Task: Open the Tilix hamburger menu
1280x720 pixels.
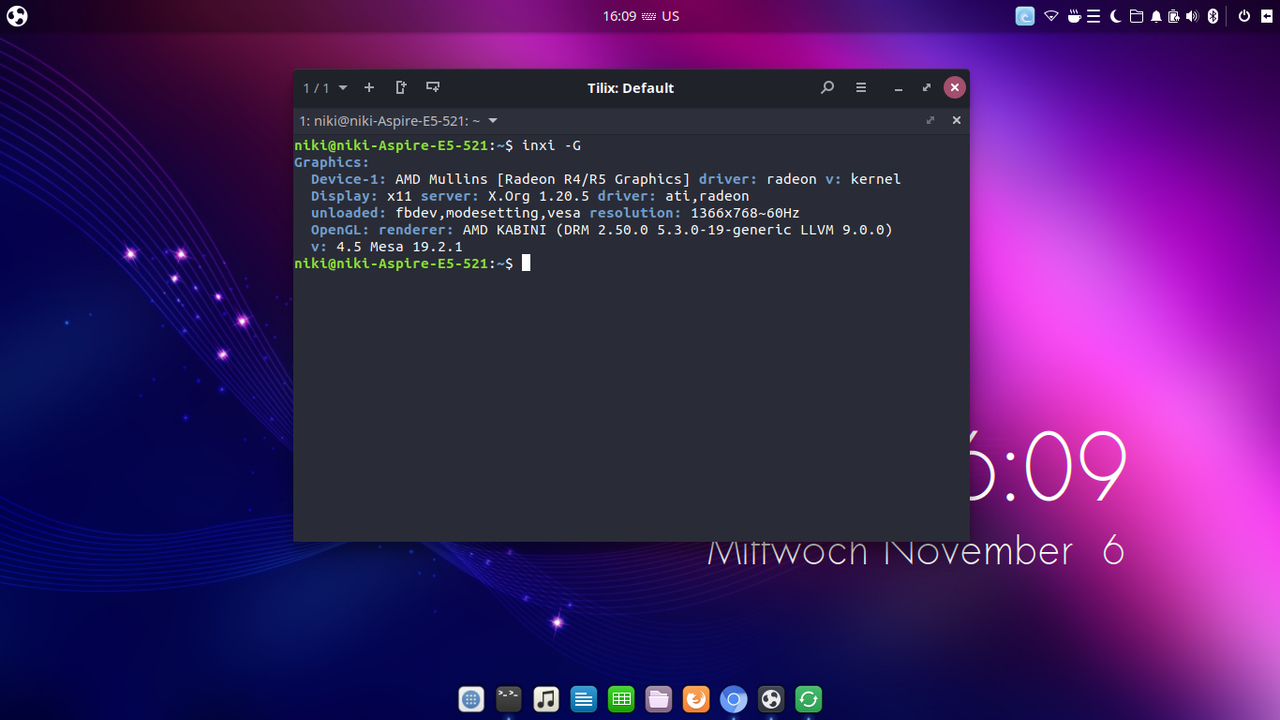Action: pos(861,88)
